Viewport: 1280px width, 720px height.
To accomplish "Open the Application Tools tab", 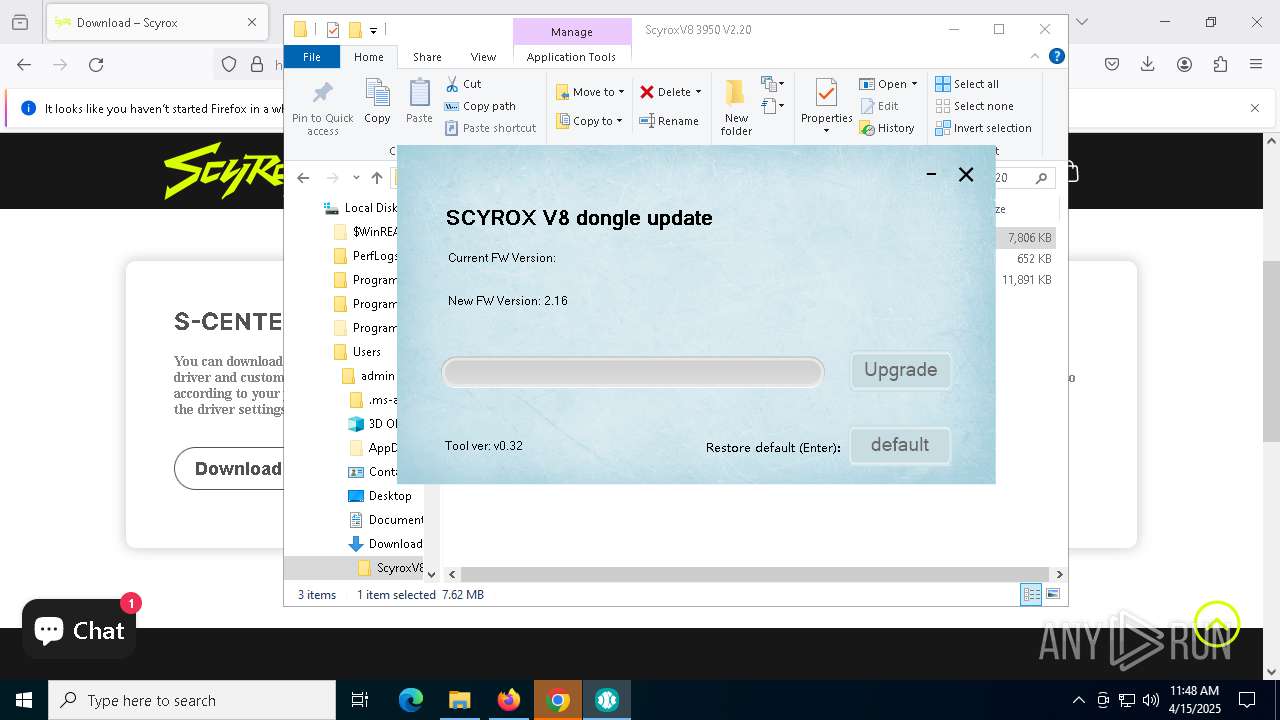I will 571,57.
